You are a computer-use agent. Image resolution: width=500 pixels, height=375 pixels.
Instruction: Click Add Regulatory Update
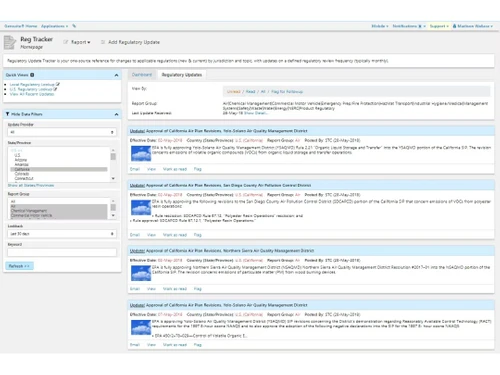(x=134, y=42)
